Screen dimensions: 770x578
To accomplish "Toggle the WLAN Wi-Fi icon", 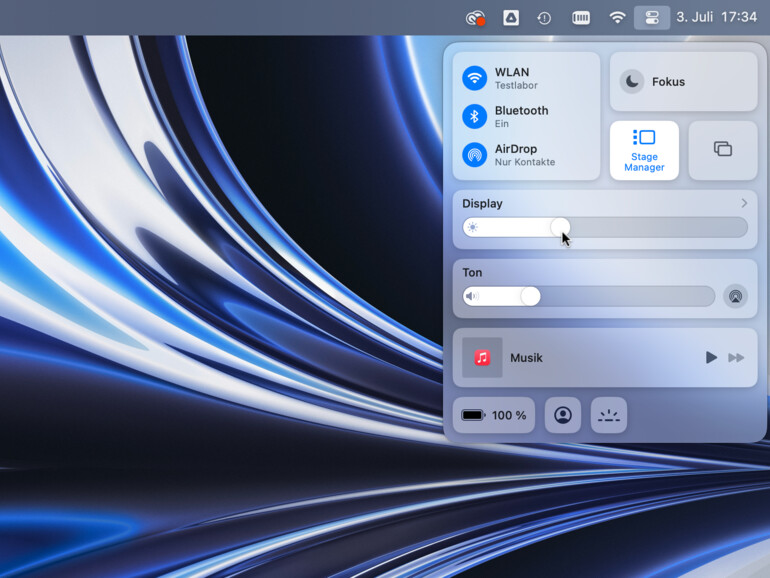I will pyautogui.click(x=475, y=78).
